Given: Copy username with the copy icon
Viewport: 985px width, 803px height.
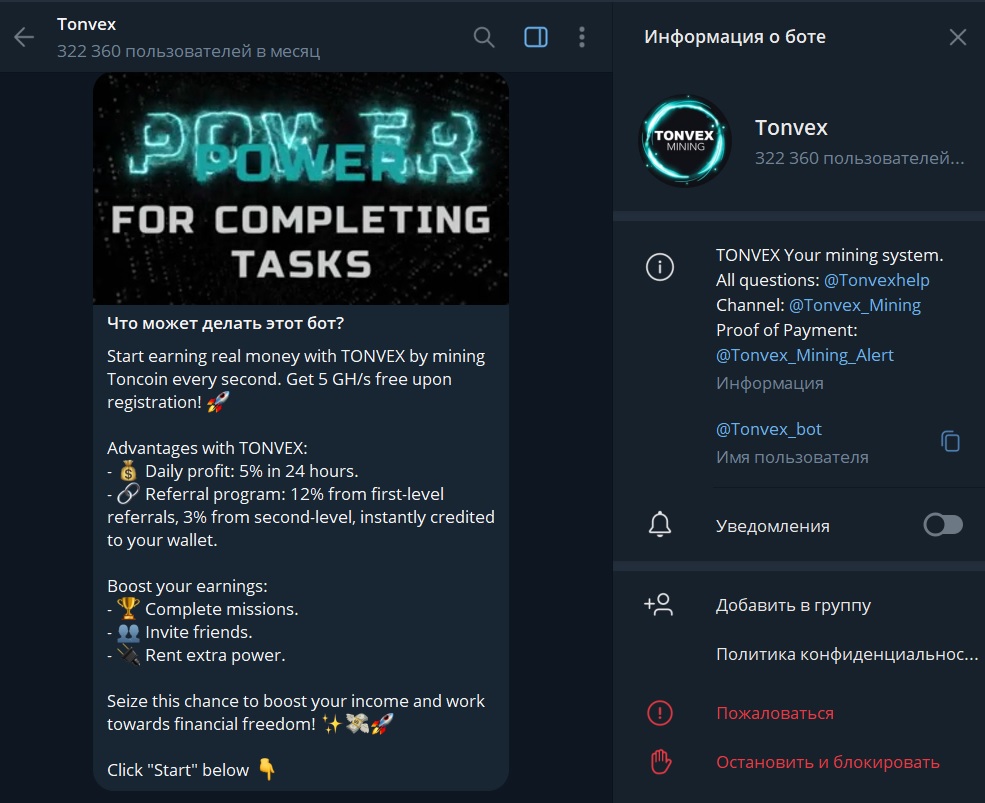Looking at the screenshot, I should (x=950, y=441).
